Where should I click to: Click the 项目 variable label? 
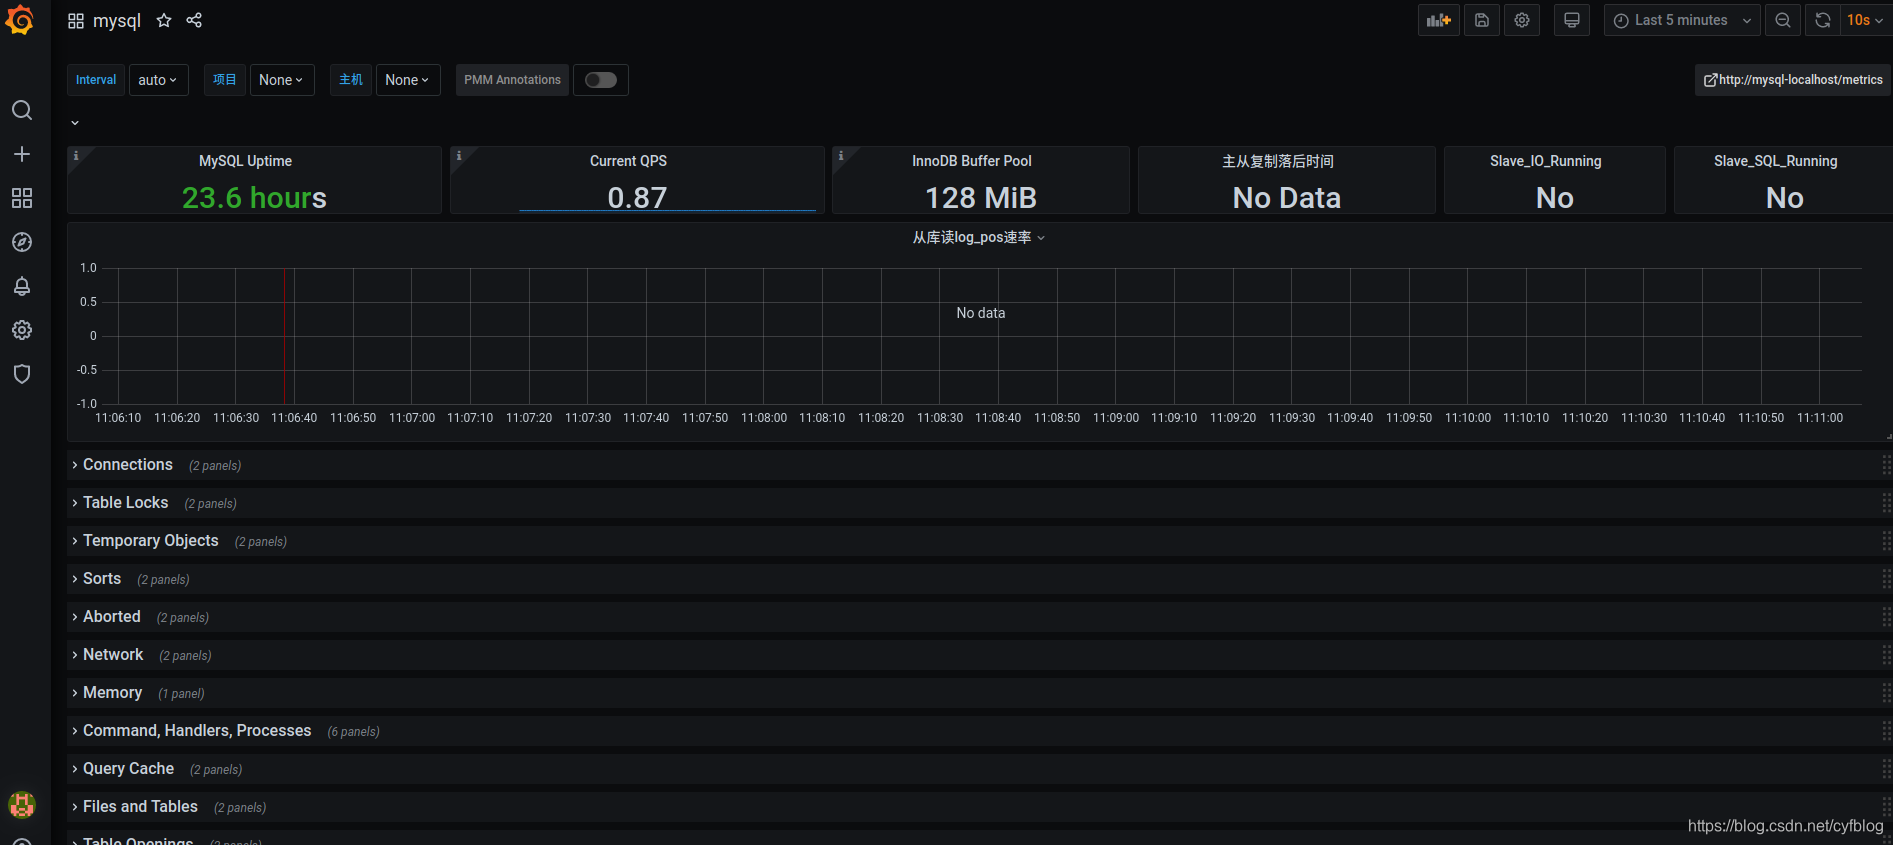[225, 80]
